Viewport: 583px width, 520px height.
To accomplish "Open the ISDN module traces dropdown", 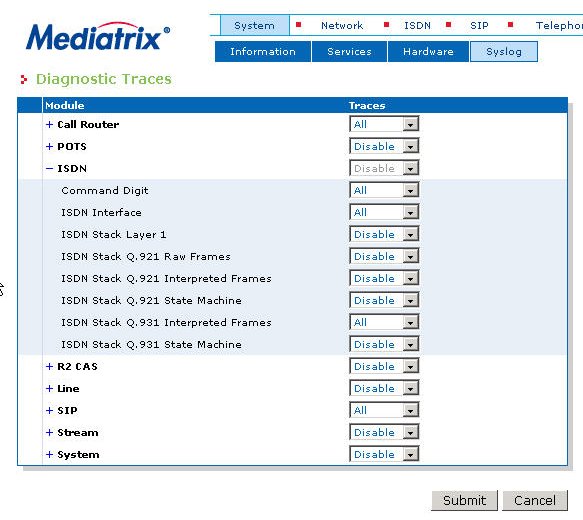I will click(384, 168).
